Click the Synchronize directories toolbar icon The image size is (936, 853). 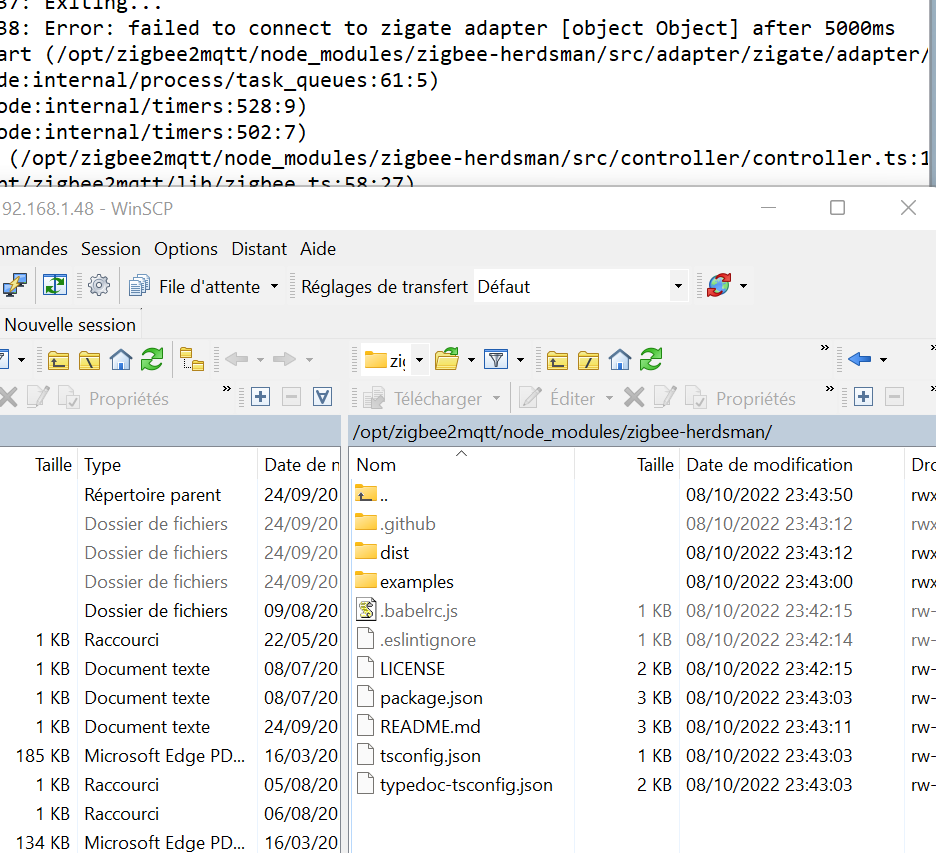[x=55, y=285]
